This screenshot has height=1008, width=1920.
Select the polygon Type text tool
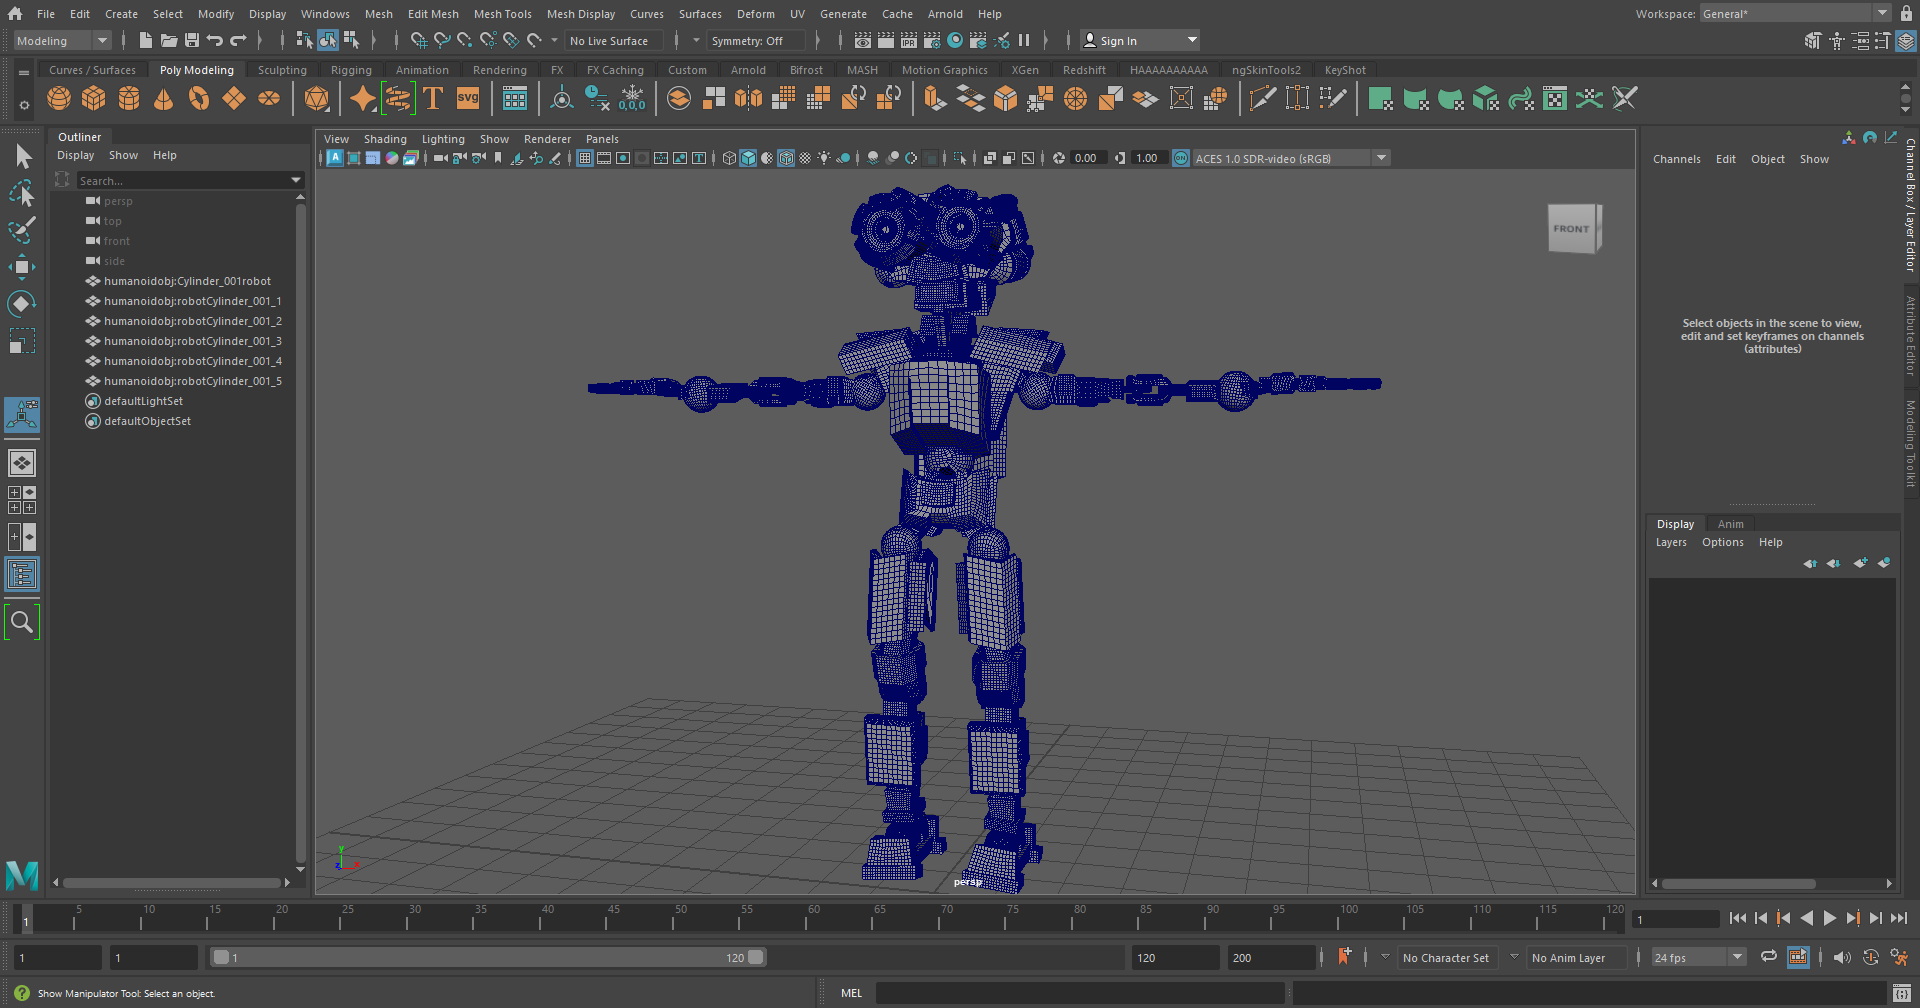pyautogui.click(x=433, y=99)
